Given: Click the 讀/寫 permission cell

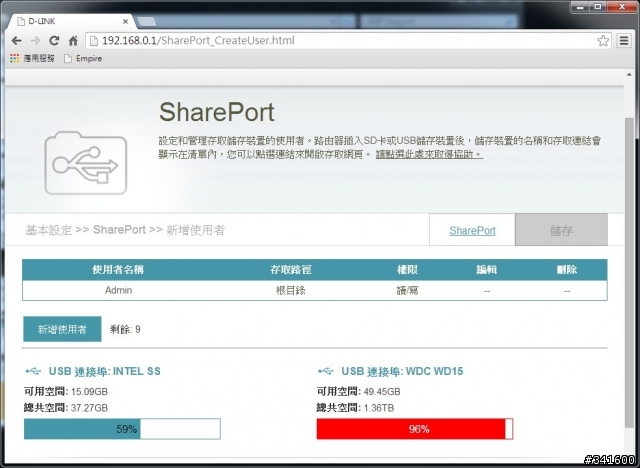Looking at the screenshot, I should pos(407,291).
